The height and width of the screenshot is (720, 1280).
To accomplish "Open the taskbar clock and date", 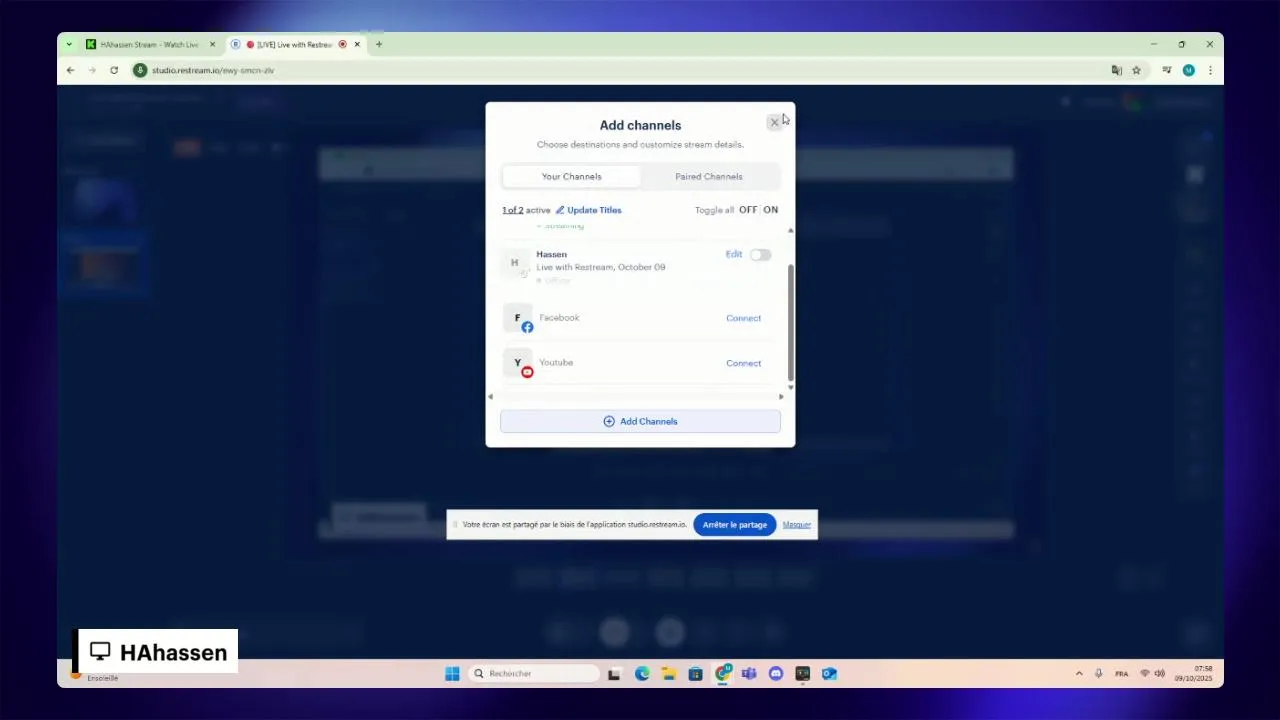I will (x=1194, y=674).
